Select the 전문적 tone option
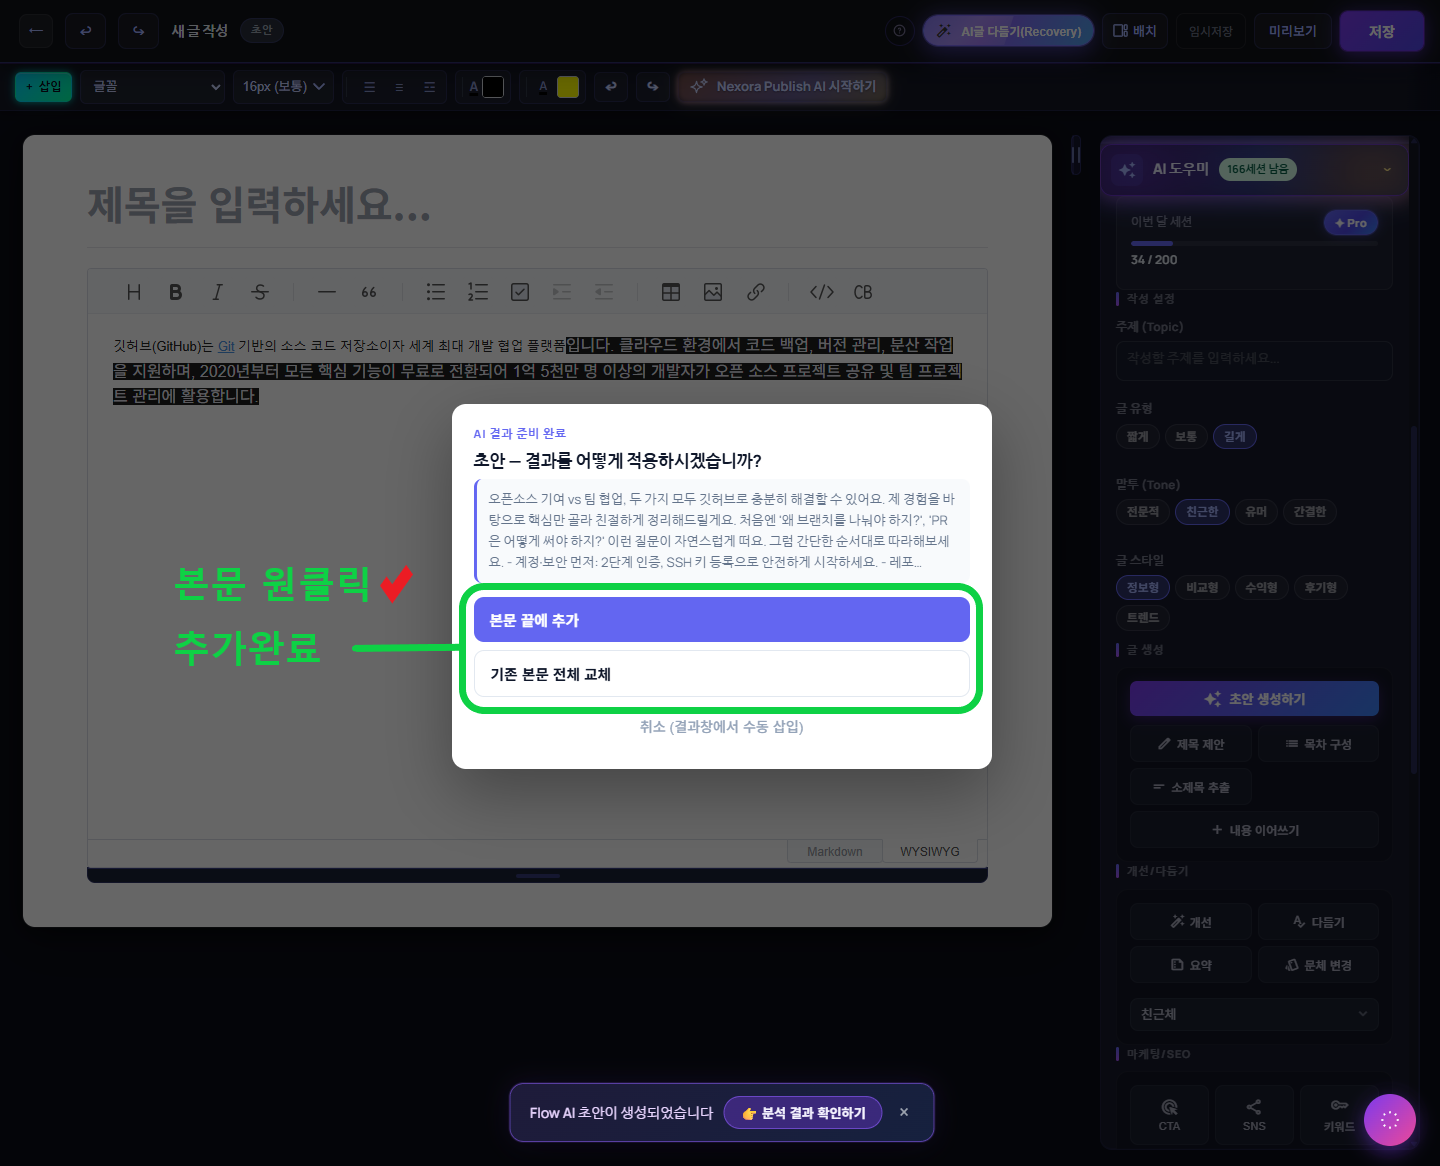1440x1166 pixels. (1142, 512)
